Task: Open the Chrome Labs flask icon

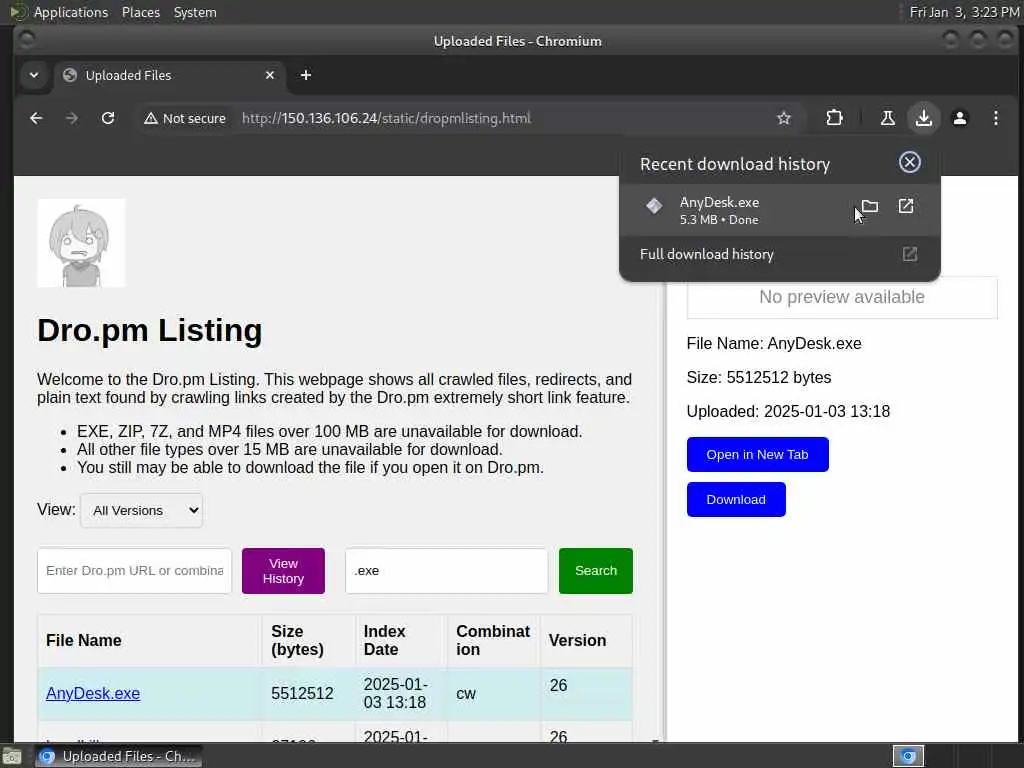Action: 888,118
